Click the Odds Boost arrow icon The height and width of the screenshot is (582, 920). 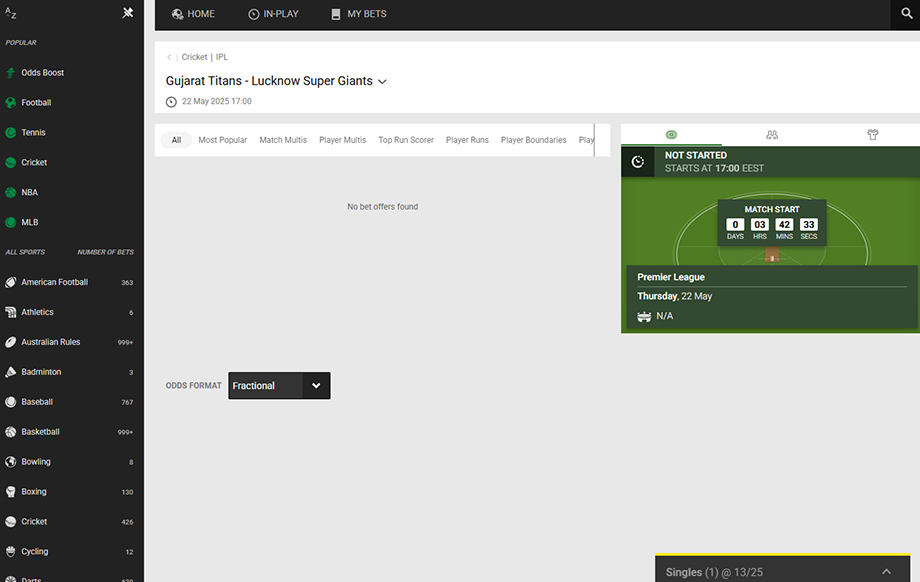point(11,73)
